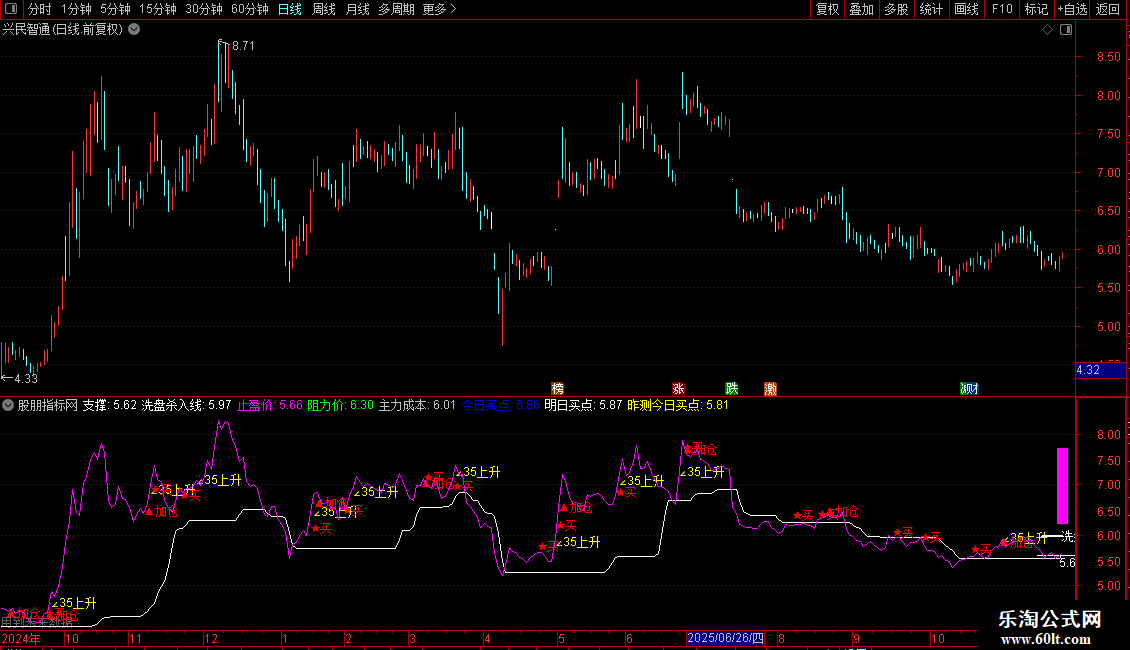Toggle the right side panel icon
This screenshot has height=650, width=1130.
pyautogui.click(x=1067, y=30)
